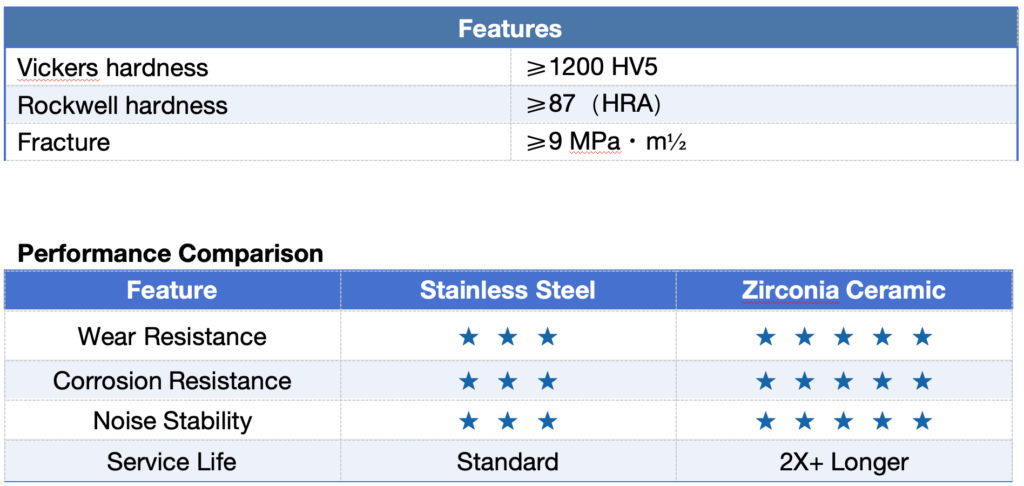Click the Features table header
Image resolution: width=1024 pixels, height=486 pixels.
[x=511, y=29]
